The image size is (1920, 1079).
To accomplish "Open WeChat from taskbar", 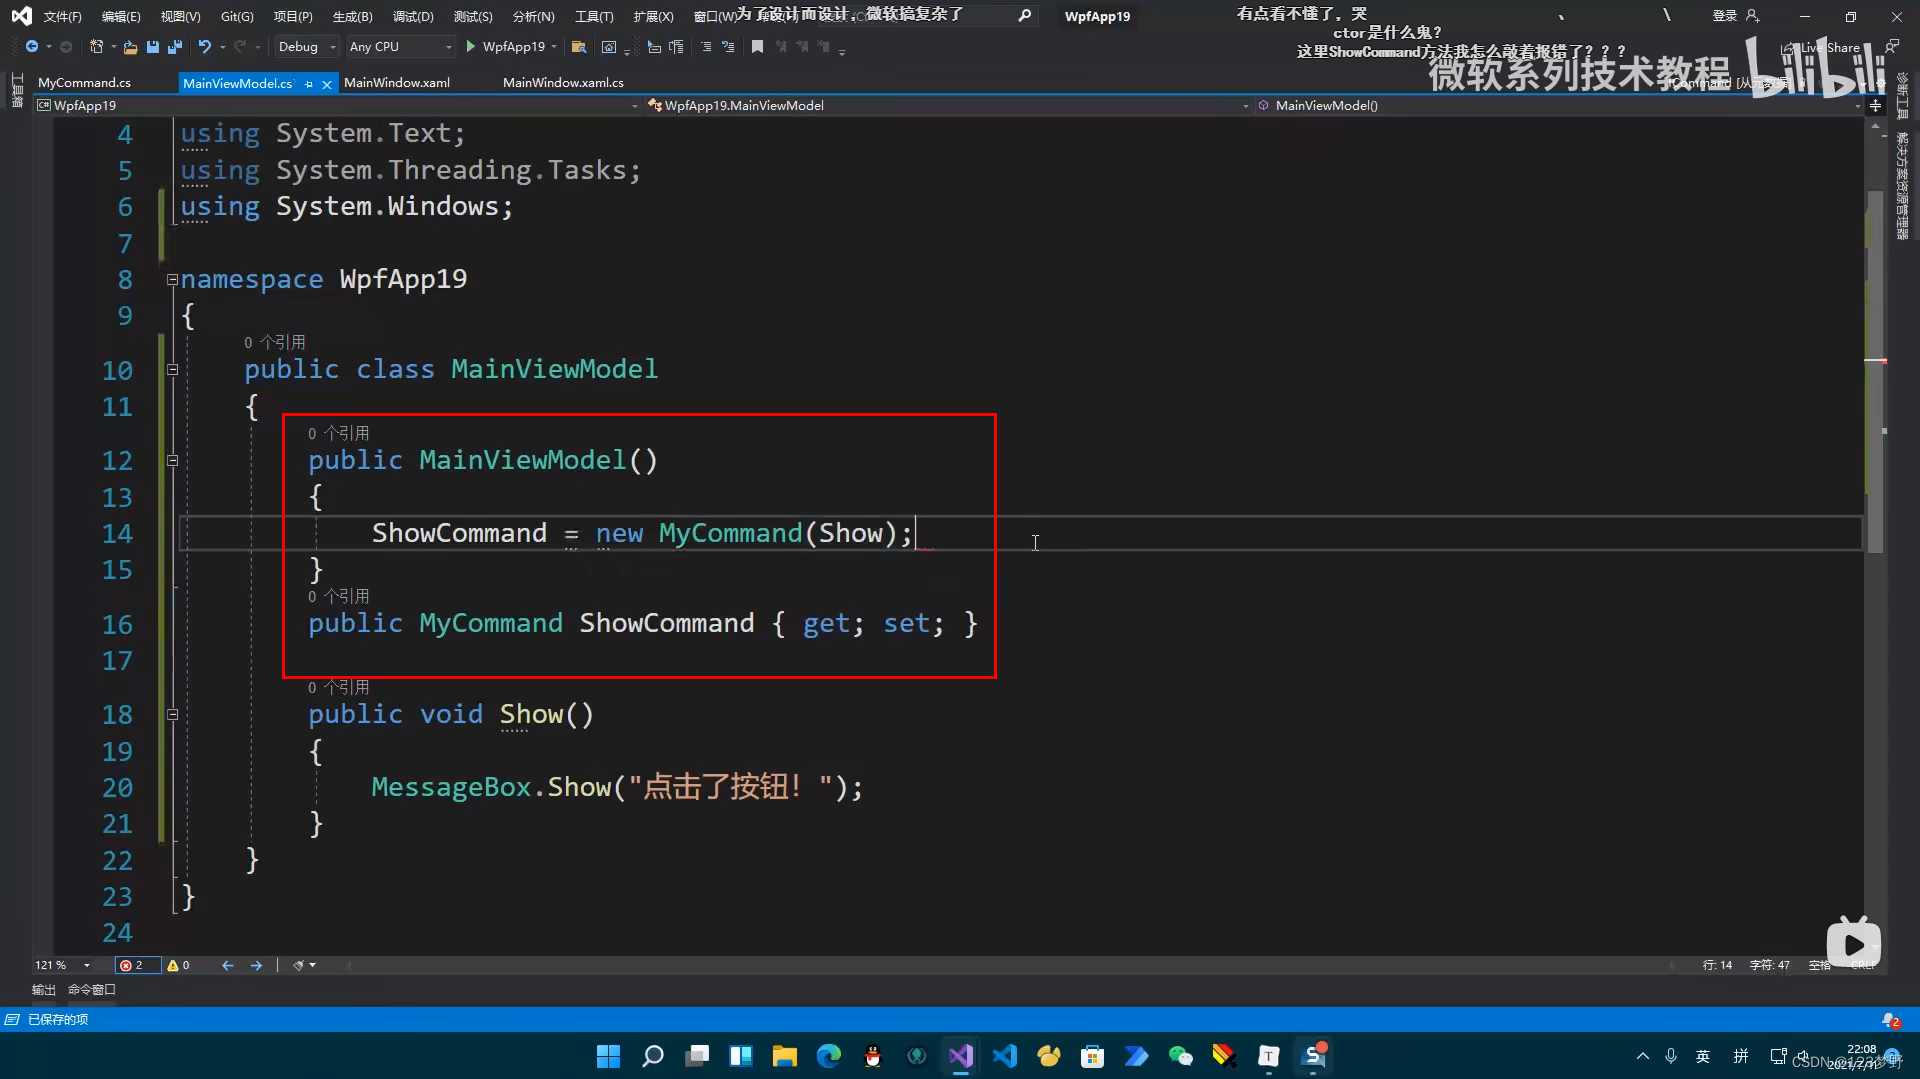I will click(1180, 1056).
